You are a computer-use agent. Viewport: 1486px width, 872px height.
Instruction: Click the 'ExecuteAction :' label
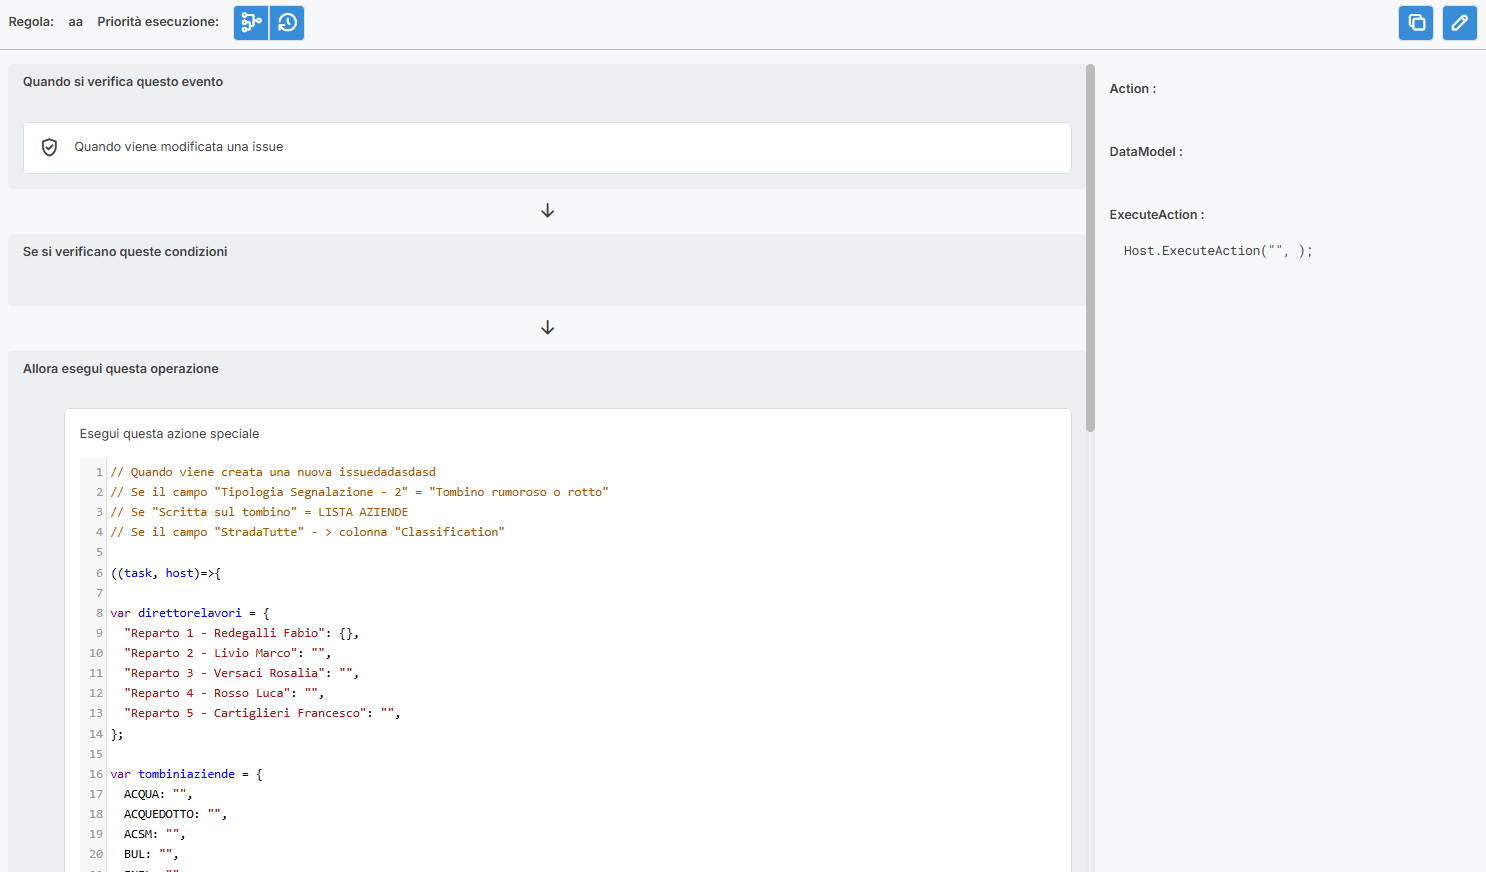point(1156,215)
